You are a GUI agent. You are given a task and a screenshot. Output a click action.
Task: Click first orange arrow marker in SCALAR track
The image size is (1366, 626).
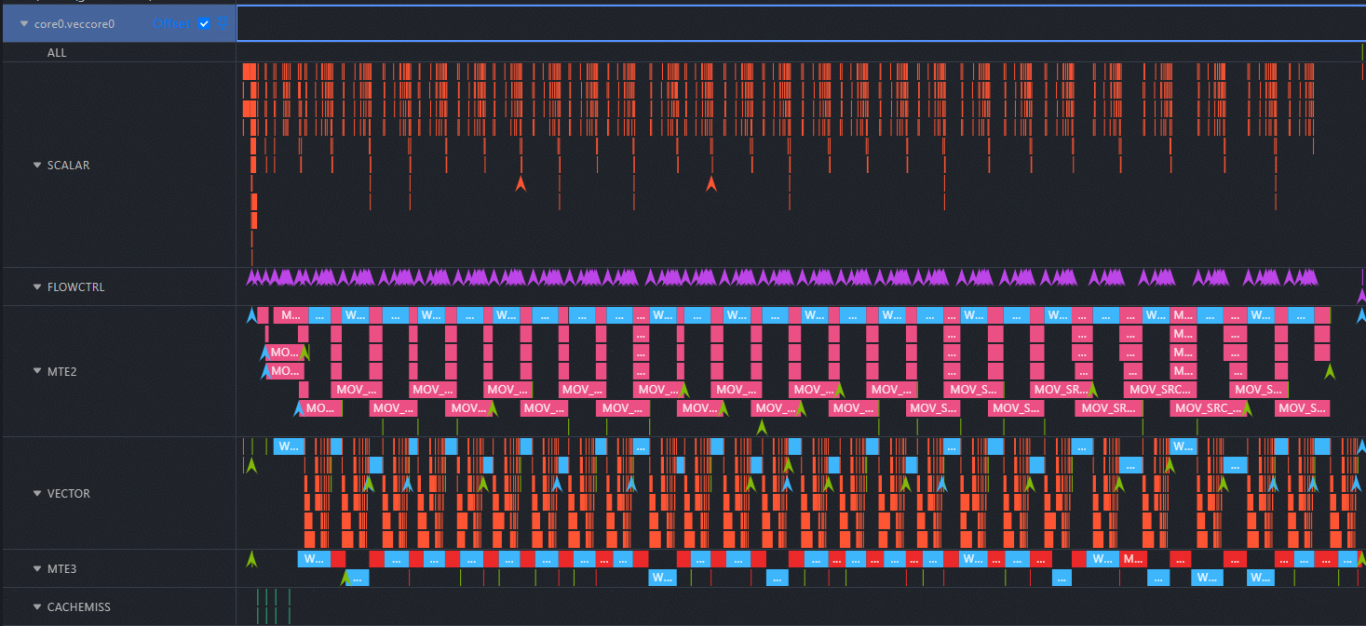click(x=520, y=184)
